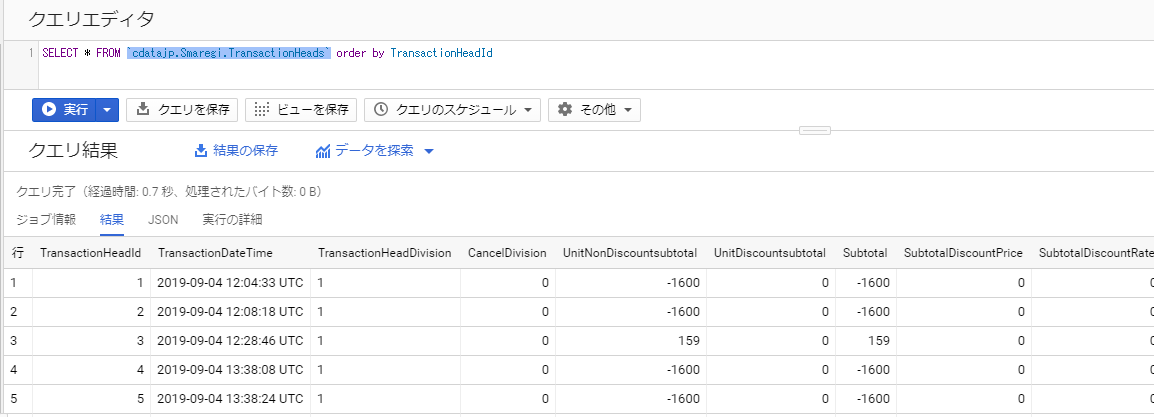Click CancelDivision column header

[x=507, y=253]
